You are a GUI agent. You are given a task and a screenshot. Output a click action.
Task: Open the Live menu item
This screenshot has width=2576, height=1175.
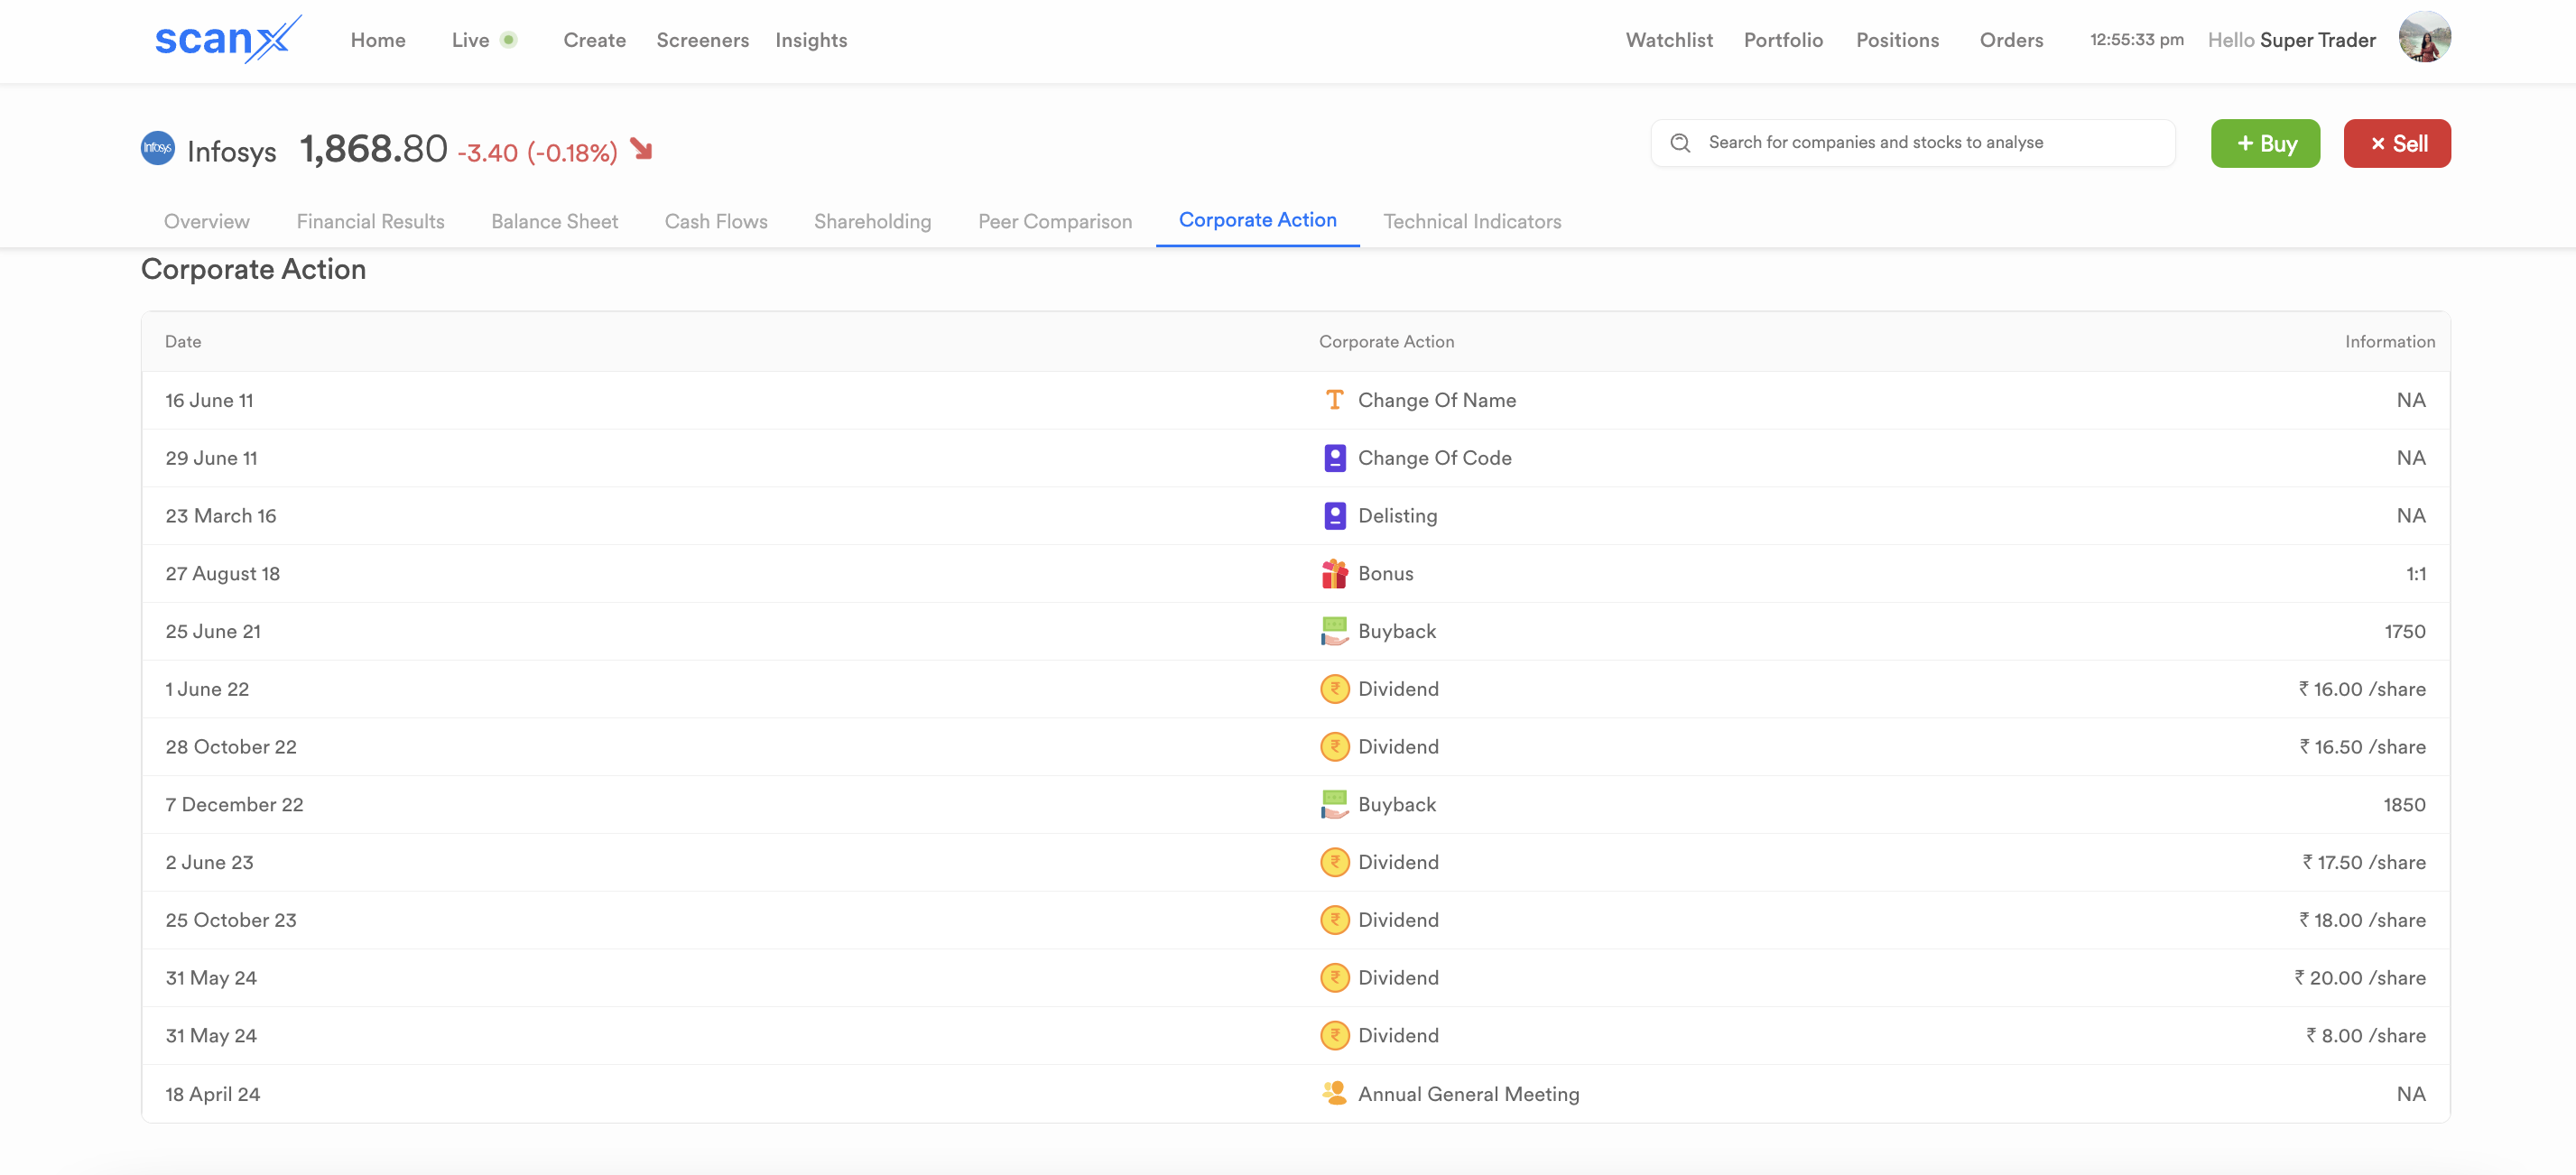point(470,40)
